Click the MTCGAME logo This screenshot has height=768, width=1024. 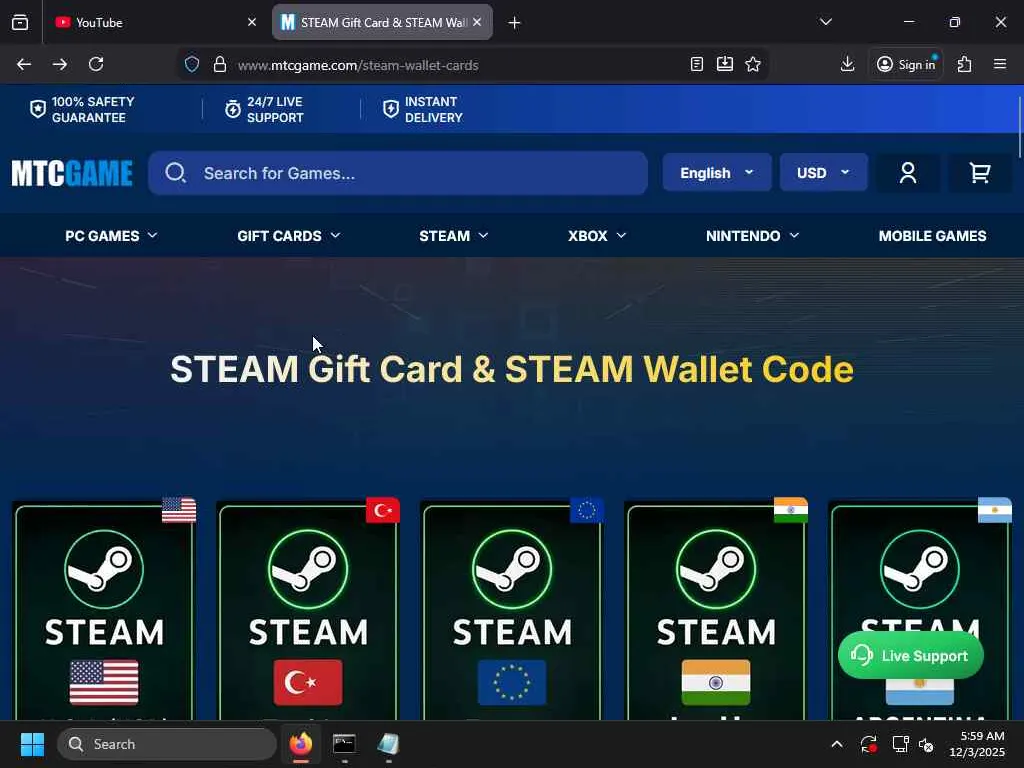(x=72, y=173)
